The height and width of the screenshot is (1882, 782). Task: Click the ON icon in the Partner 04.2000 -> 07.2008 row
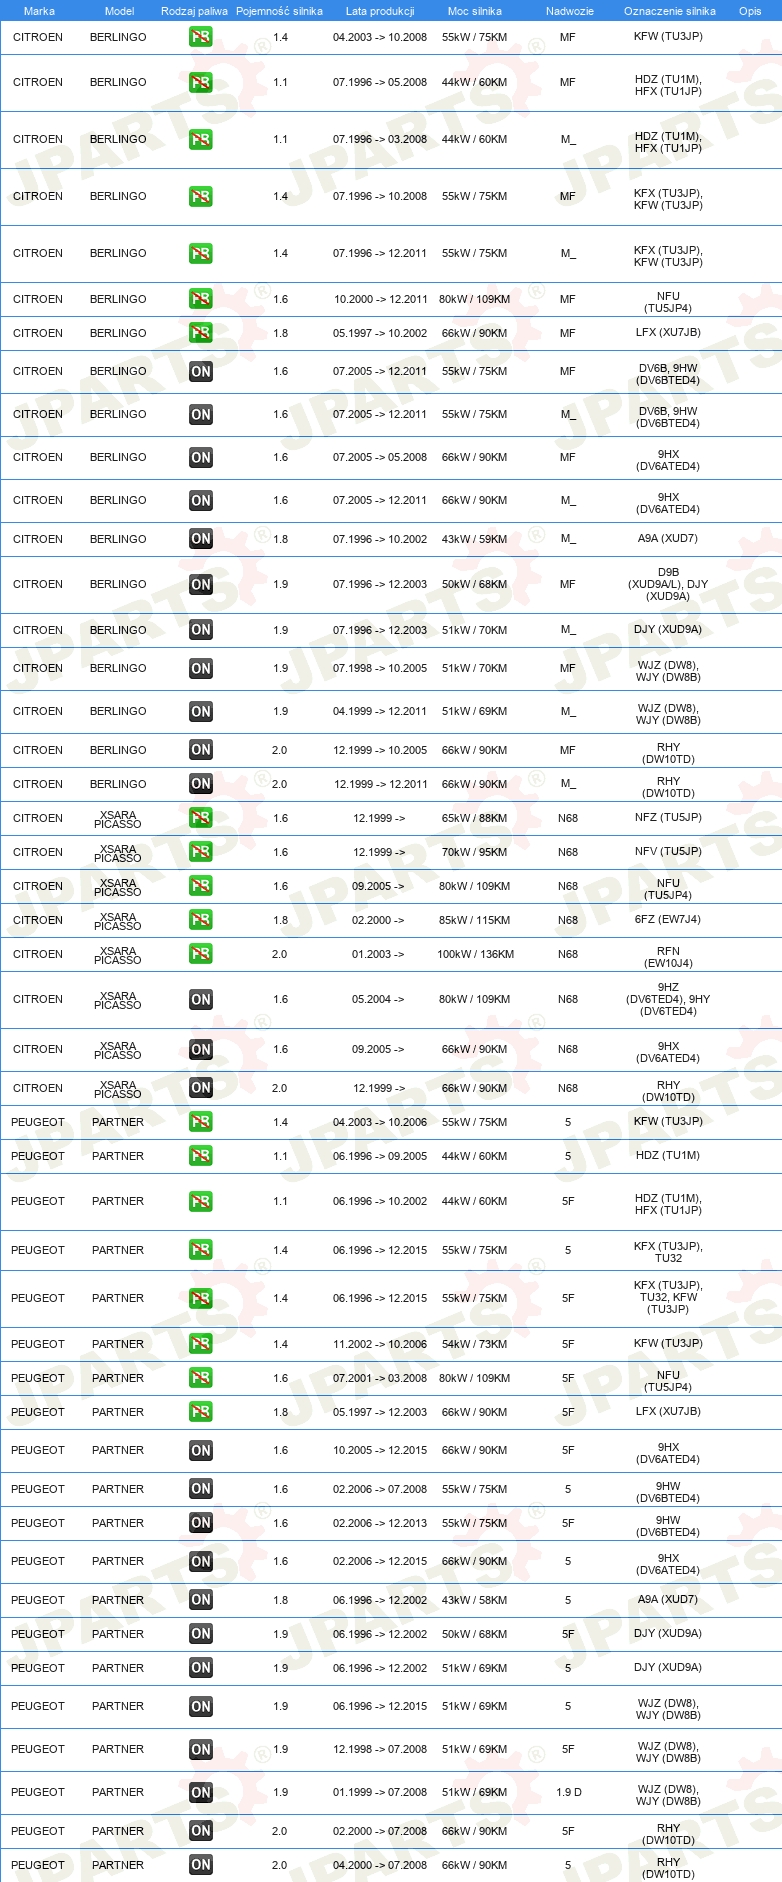tap(201, 1865)
